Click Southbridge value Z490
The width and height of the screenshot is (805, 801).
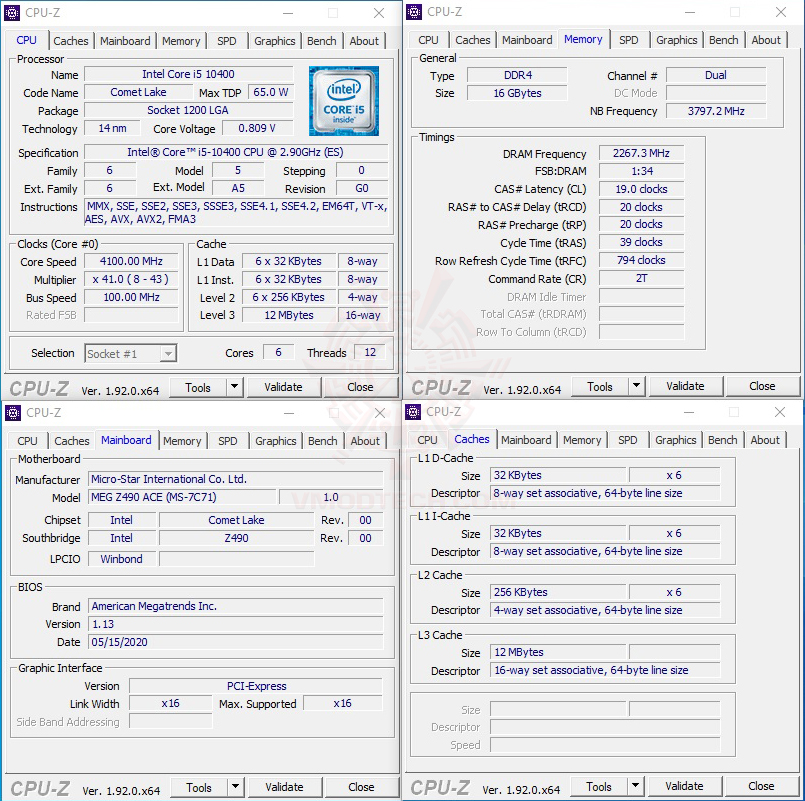tap(236, 538)
